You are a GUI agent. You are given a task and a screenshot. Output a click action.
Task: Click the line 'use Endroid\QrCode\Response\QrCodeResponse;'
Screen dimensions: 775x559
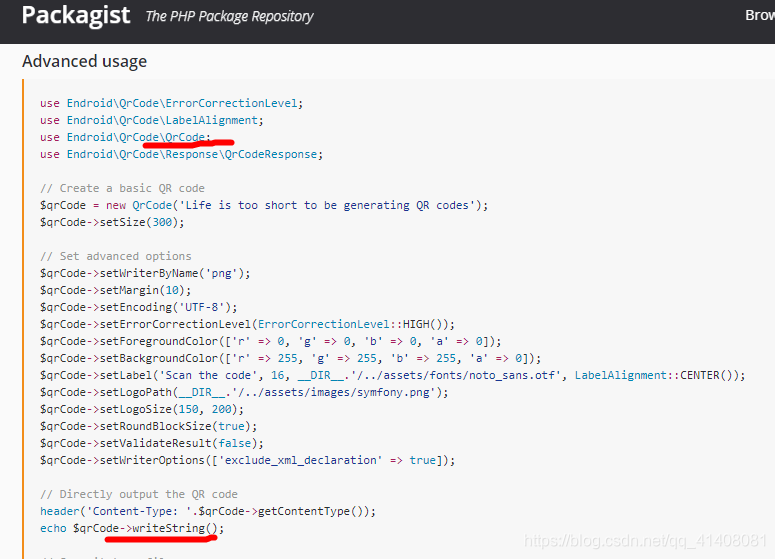click(181, 154)
